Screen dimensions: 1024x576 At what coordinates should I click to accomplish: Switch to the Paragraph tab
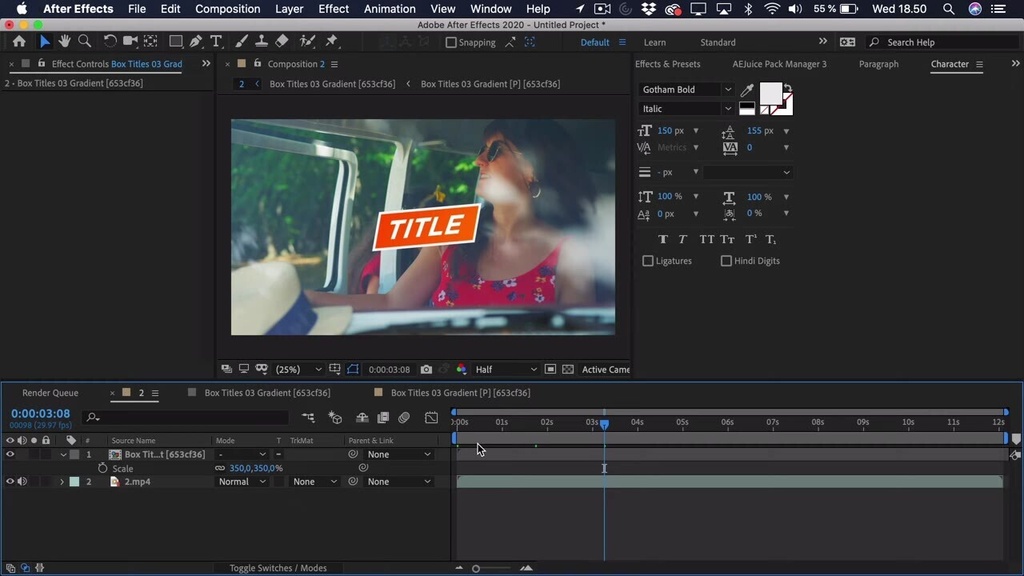pos(879,64)
